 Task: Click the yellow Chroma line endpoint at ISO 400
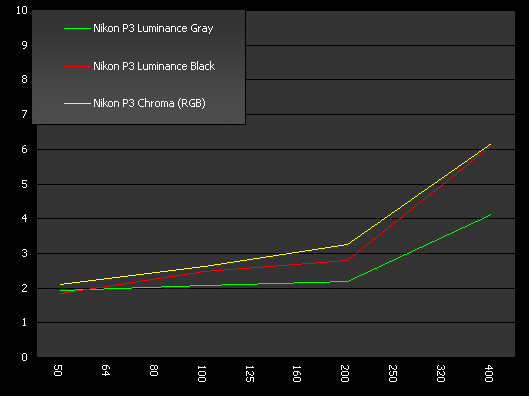(x=490, y=144)
